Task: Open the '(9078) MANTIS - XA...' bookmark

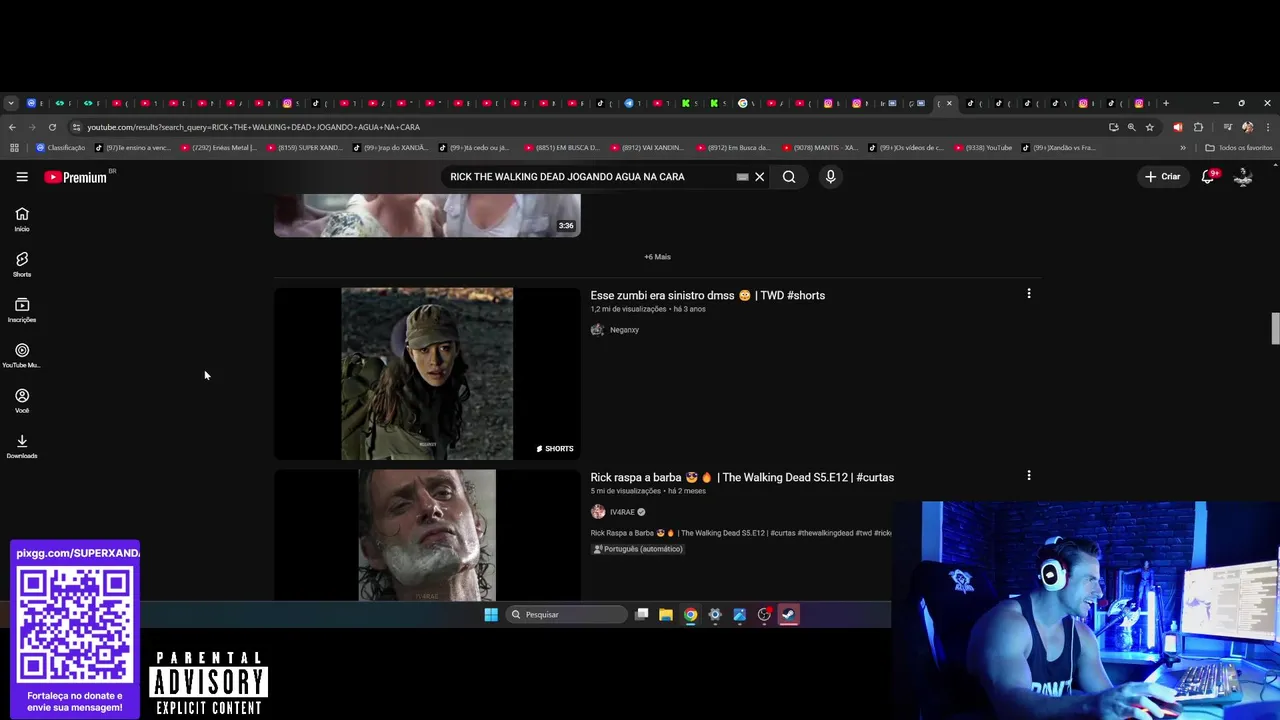Action: click(820, 148)
